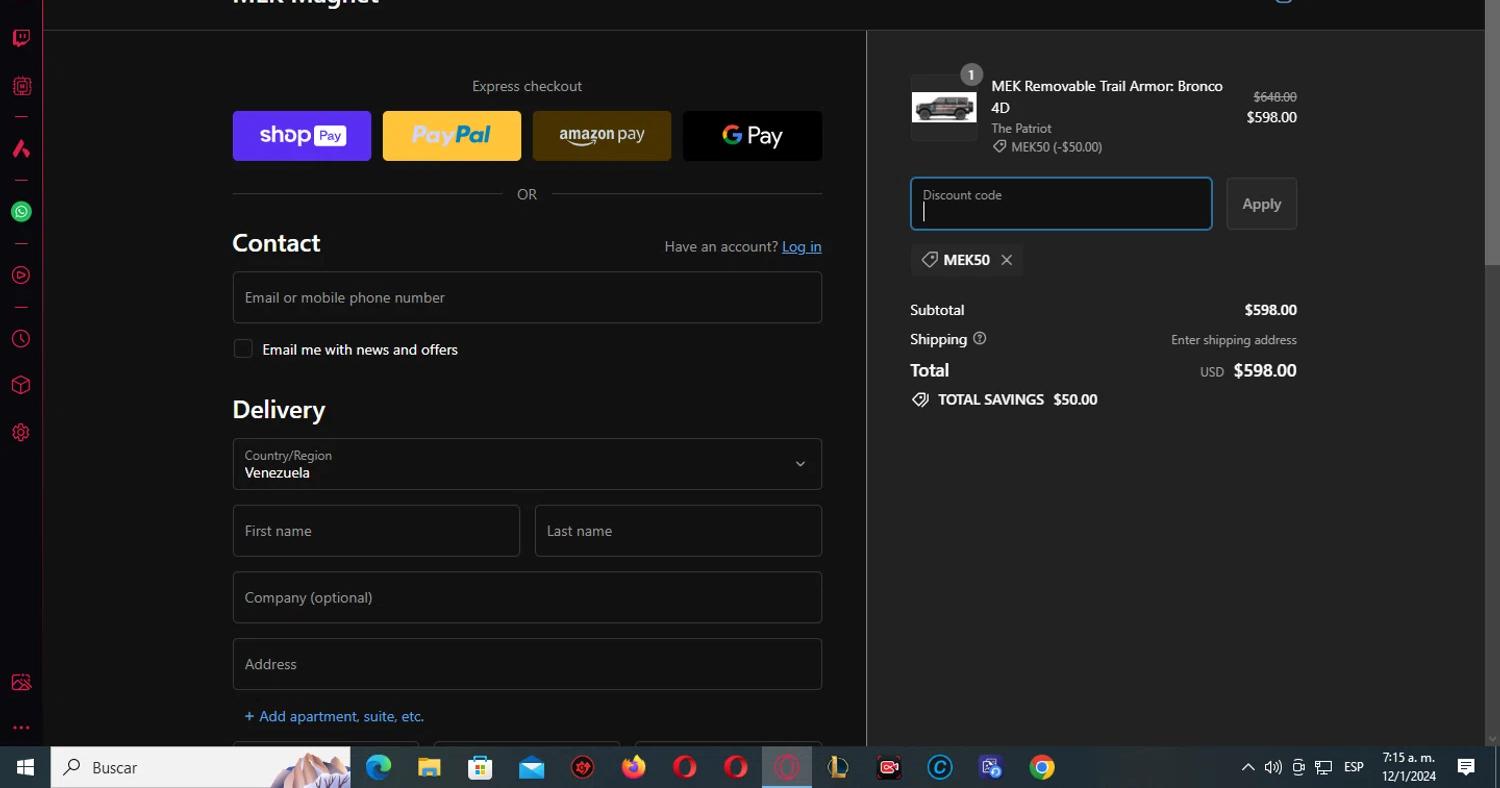Image resolution: width=1500 pixels, height=788 pixels.
Task: Click the Log in link
Action: click(802, 247)
